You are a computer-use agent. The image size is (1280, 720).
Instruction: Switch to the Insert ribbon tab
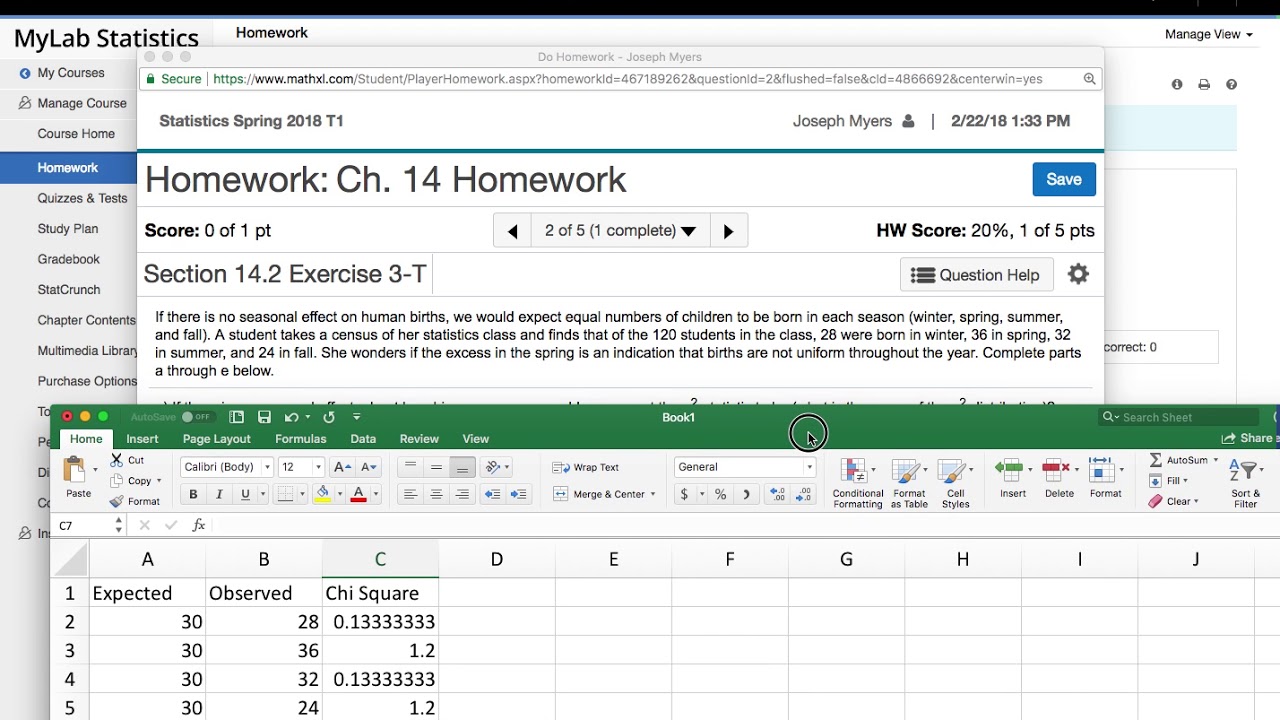[142, 439]
